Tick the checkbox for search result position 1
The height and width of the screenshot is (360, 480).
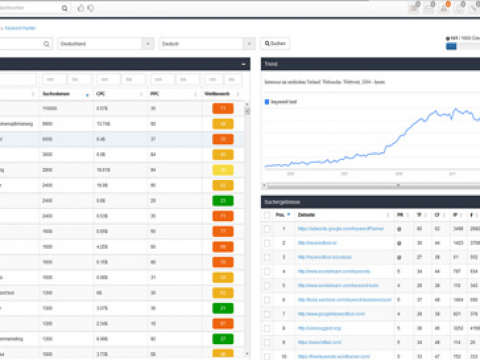(x=267, y=229)
